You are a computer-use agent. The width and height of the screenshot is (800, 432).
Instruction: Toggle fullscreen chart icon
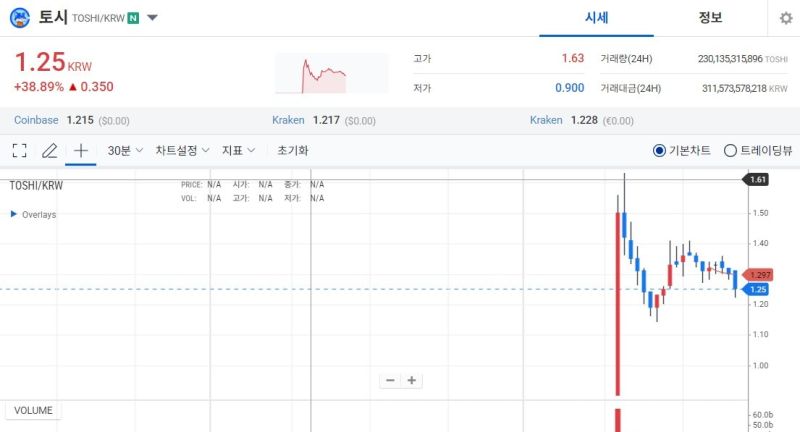(x=19, y=150)
